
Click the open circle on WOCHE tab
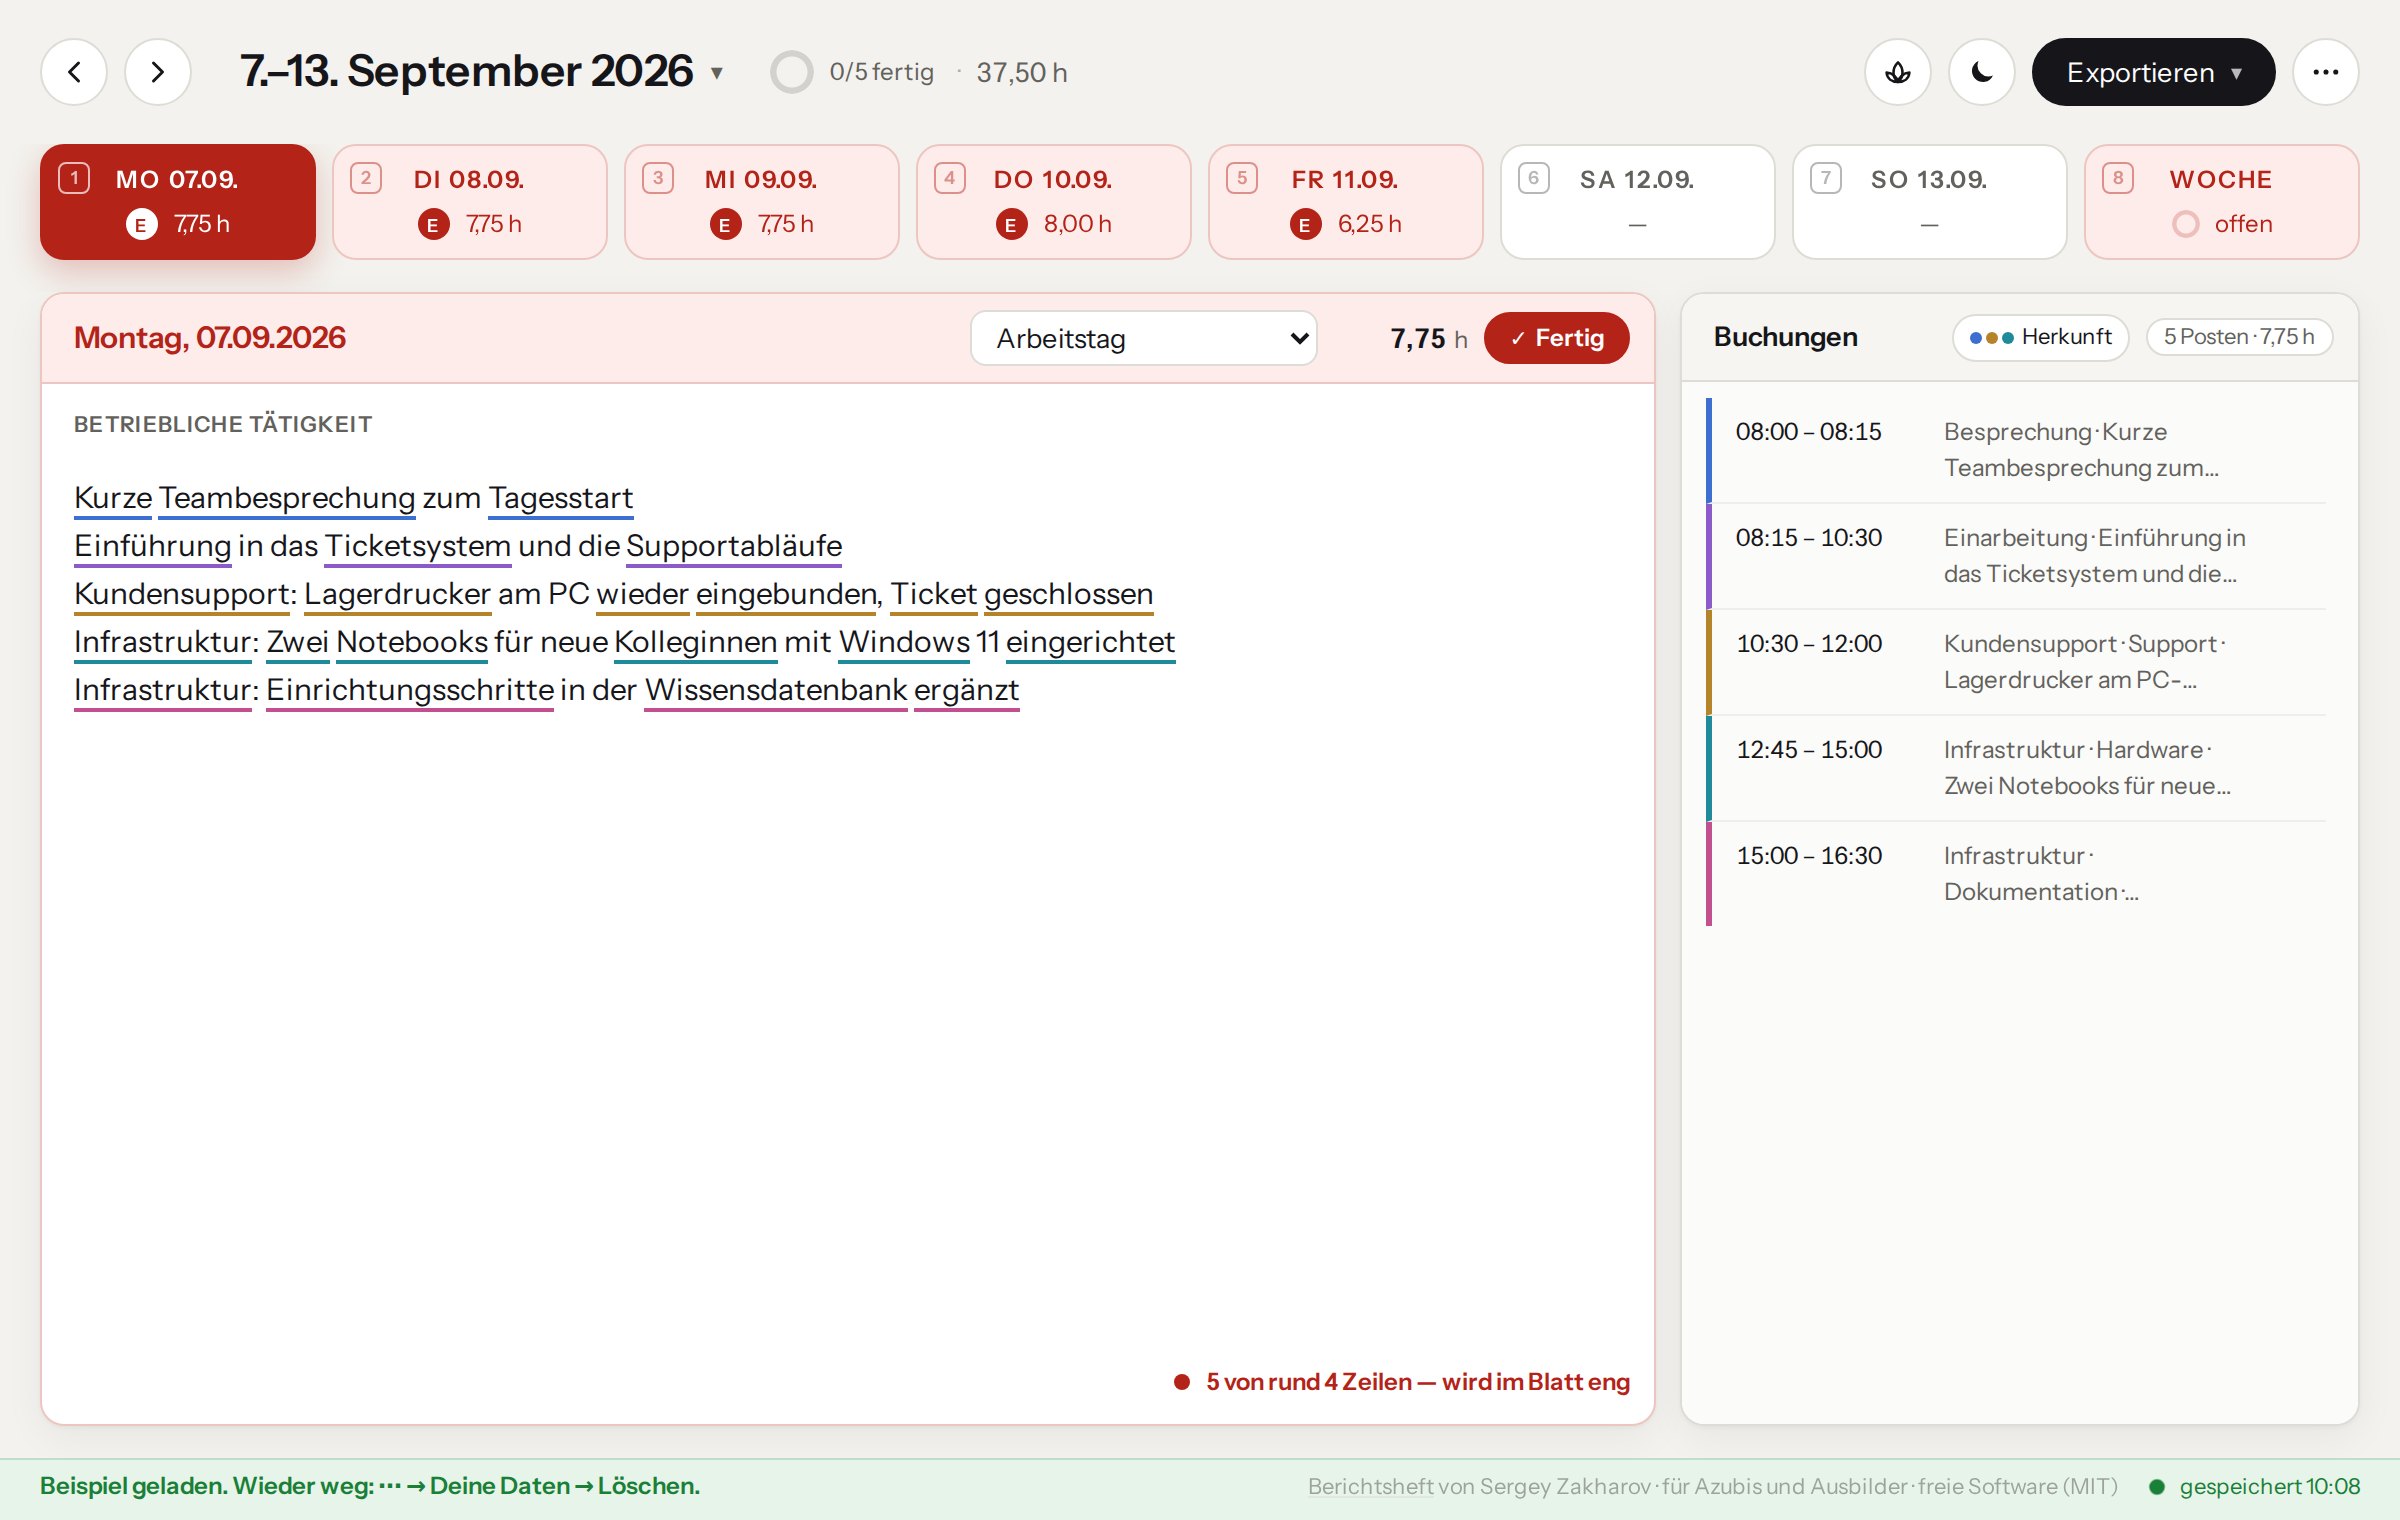point(2186,224)
